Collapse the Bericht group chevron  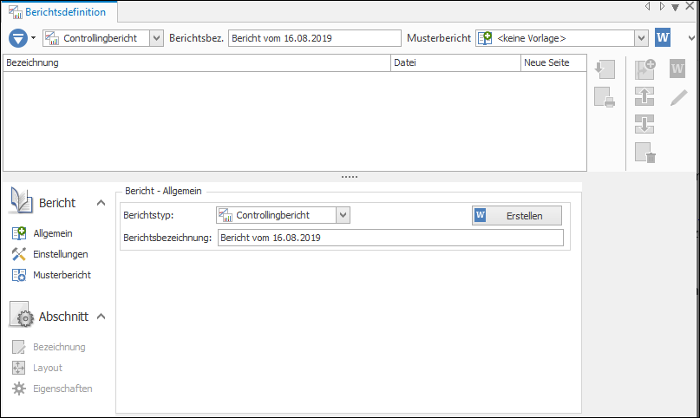(101, 203)
